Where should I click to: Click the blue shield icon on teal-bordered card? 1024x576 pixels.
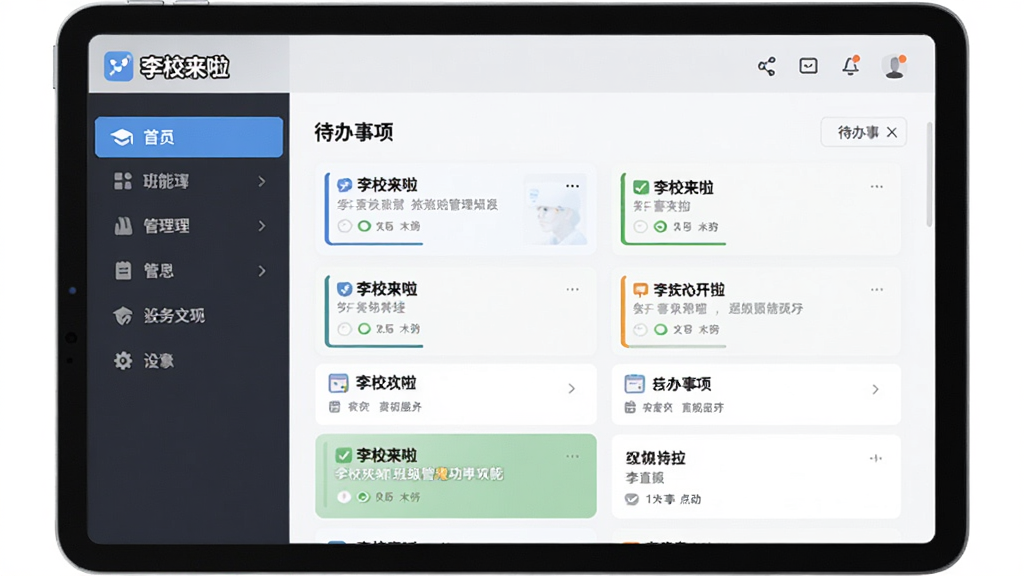pyautogui.click(x=344, y=289)
